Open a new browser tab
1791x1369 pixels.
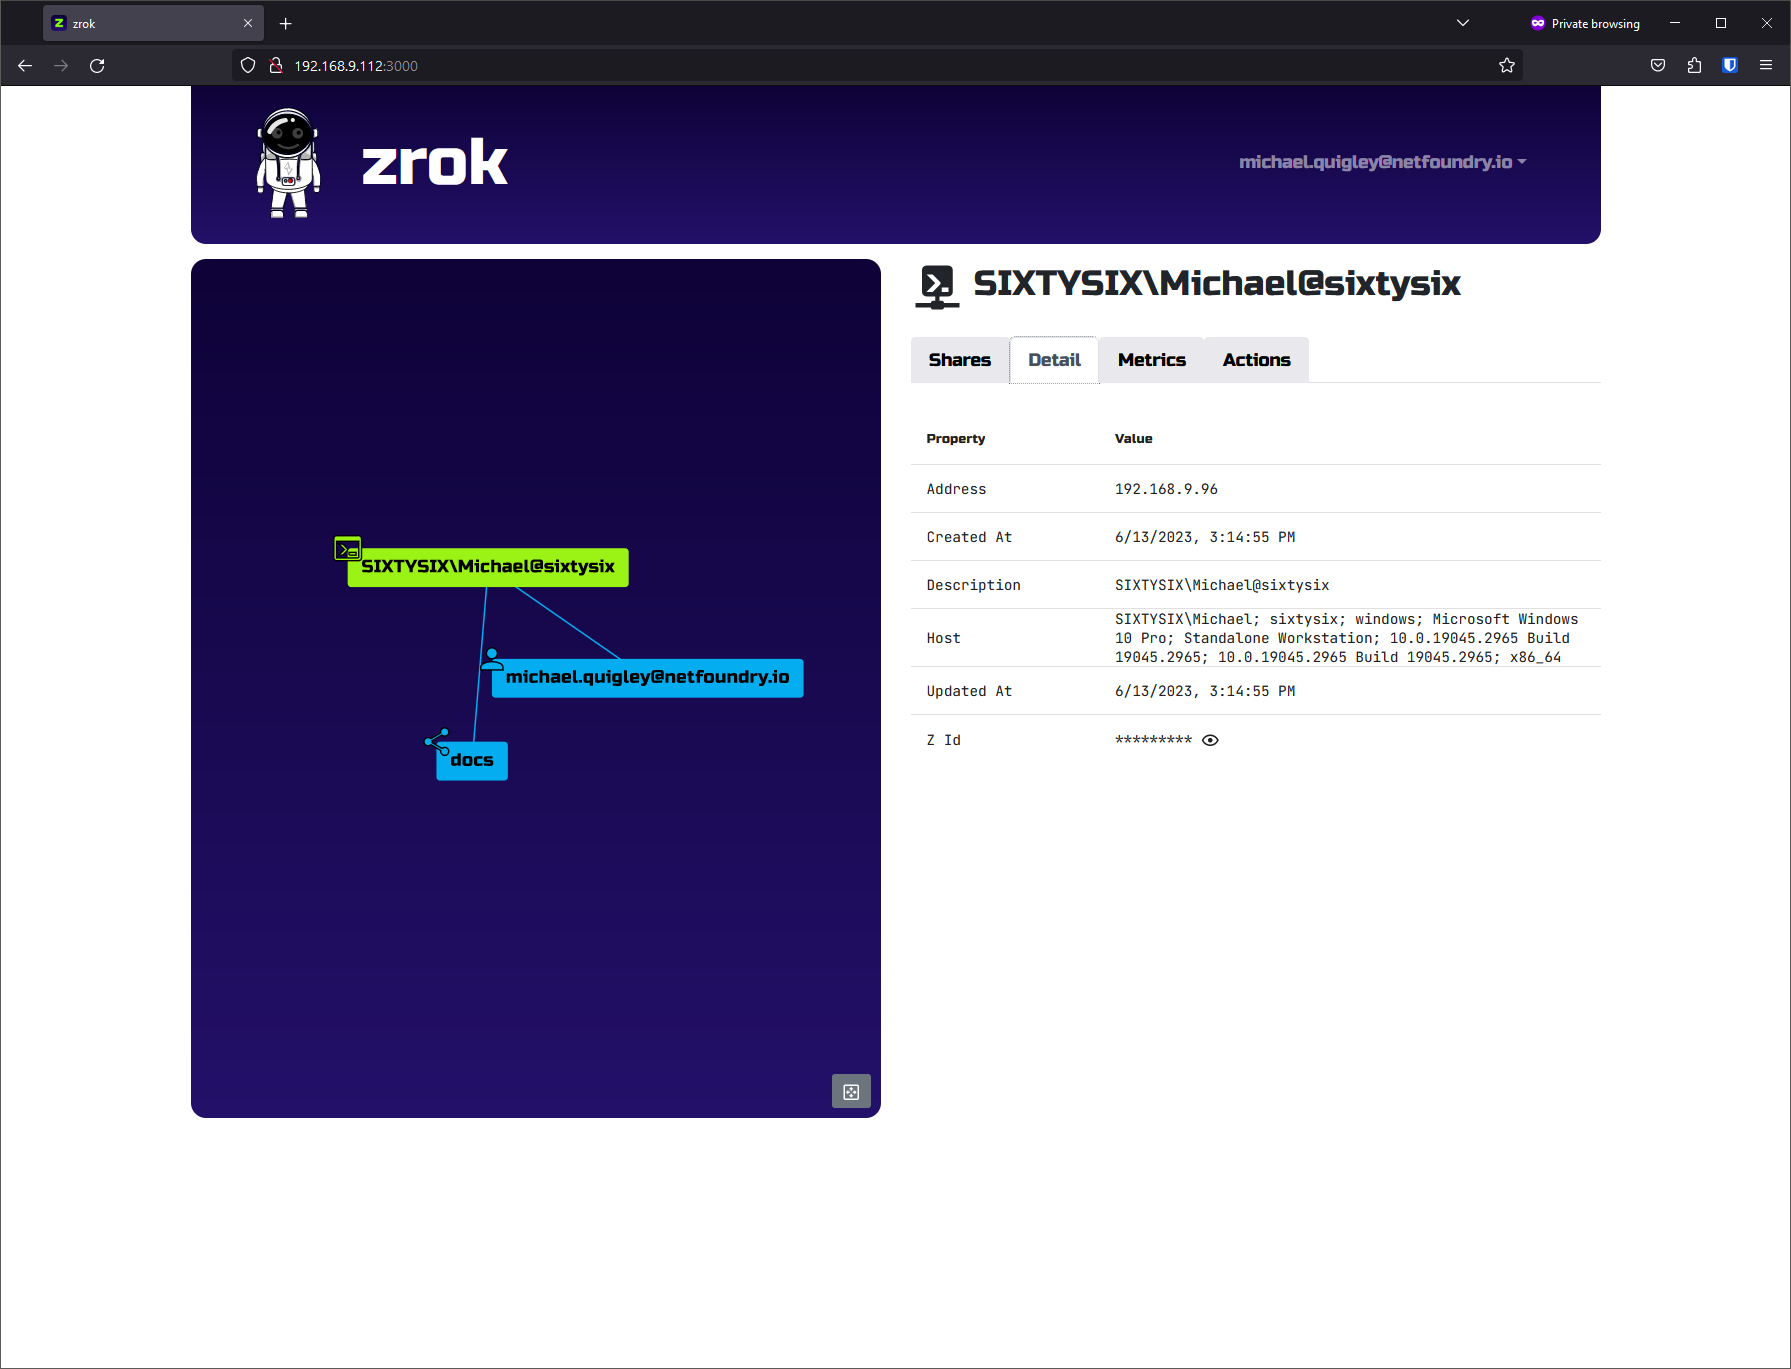[285, 22]
